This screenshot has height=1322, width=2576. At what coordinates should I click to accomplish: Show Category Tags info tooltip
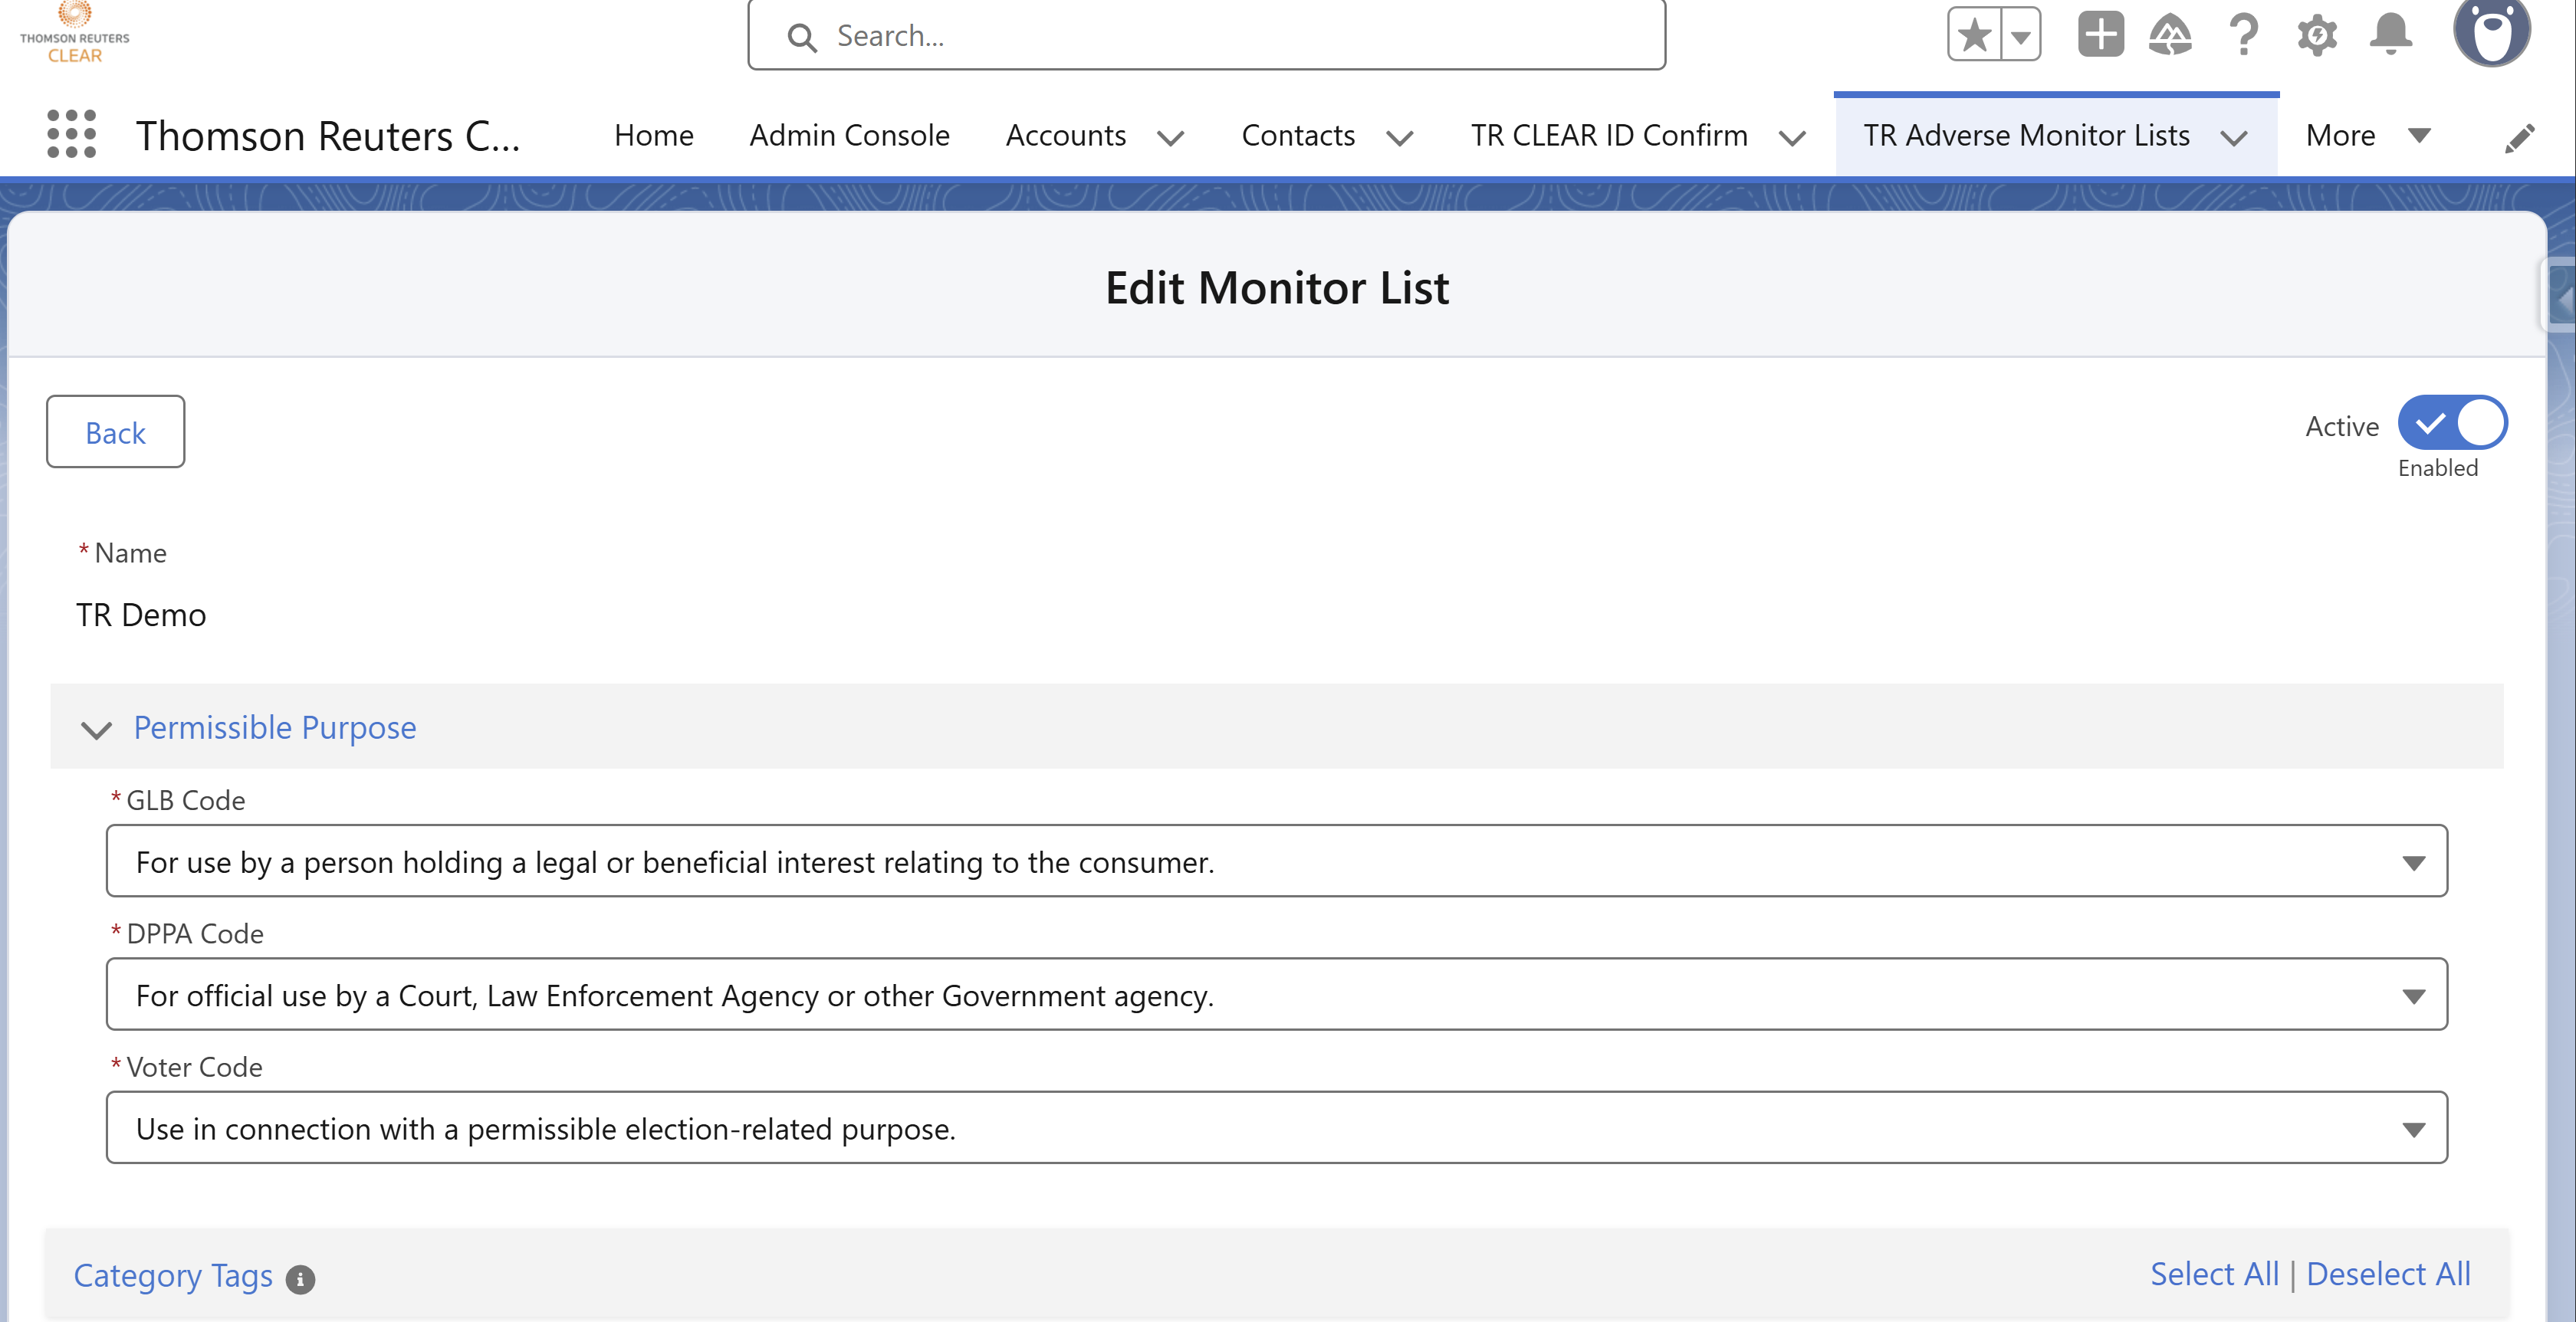[300, 1279]
